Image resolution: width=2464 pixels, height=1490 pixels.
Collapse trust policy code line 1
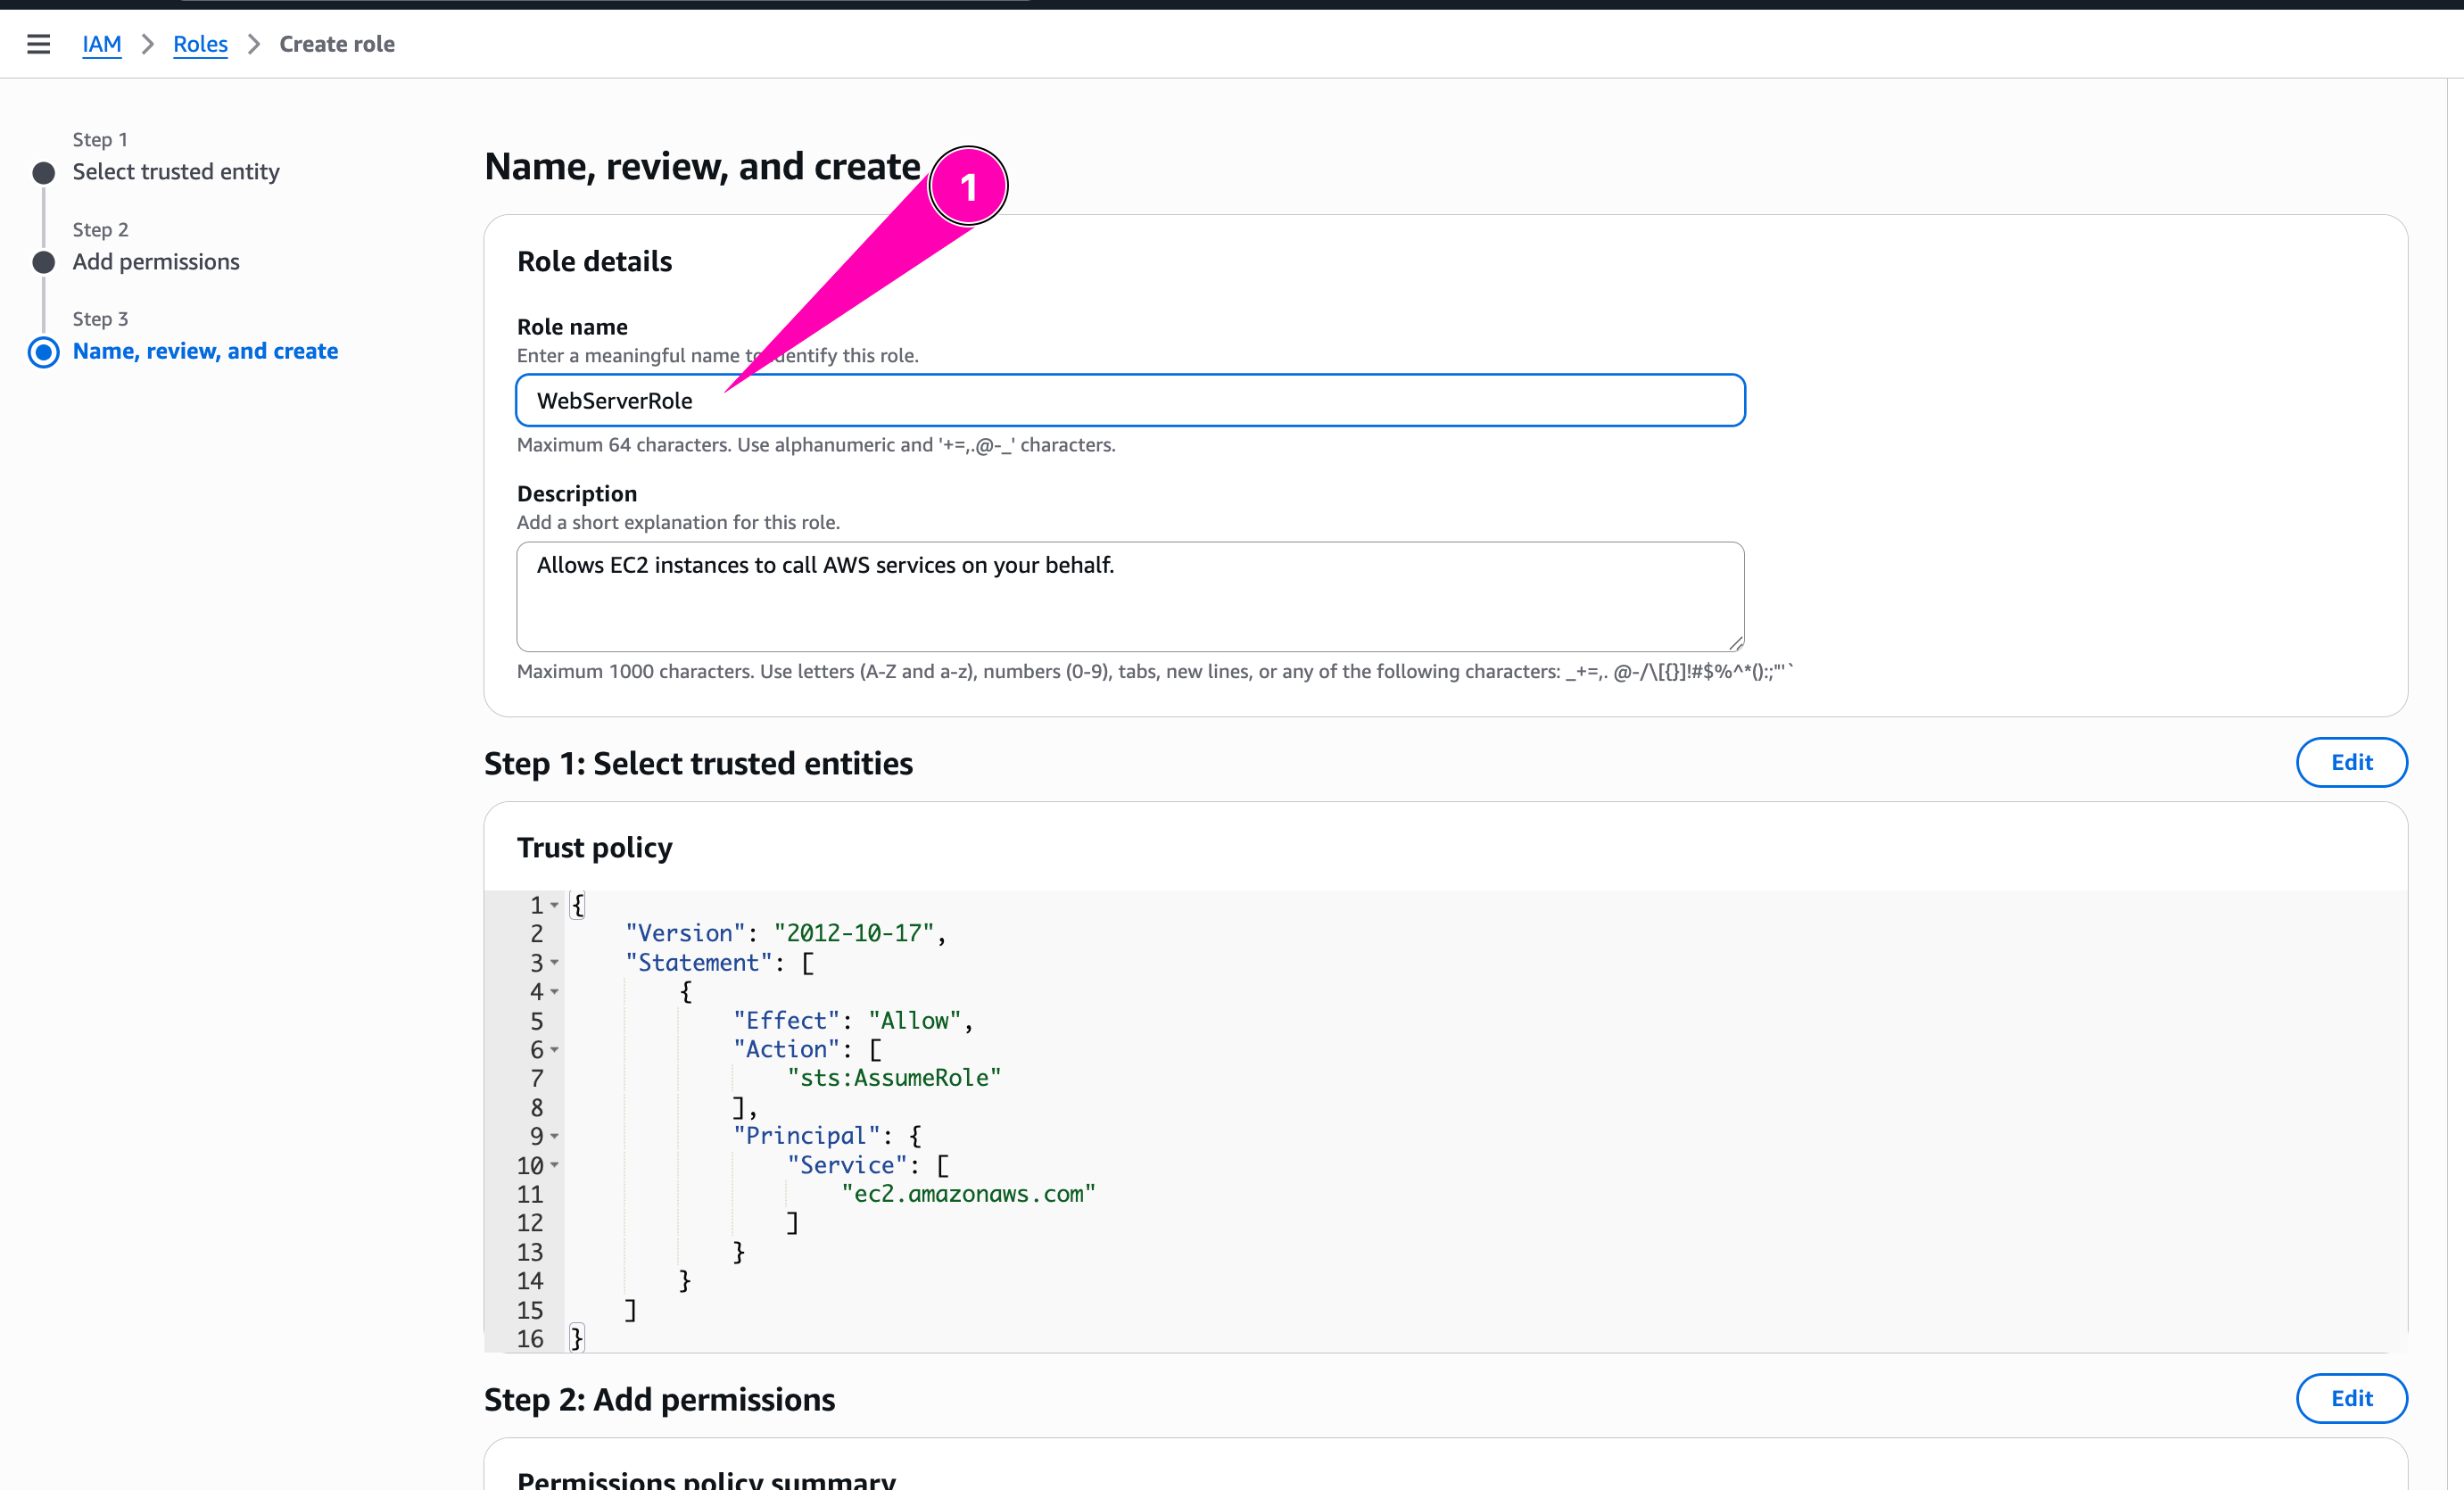[x=555, y=905]
